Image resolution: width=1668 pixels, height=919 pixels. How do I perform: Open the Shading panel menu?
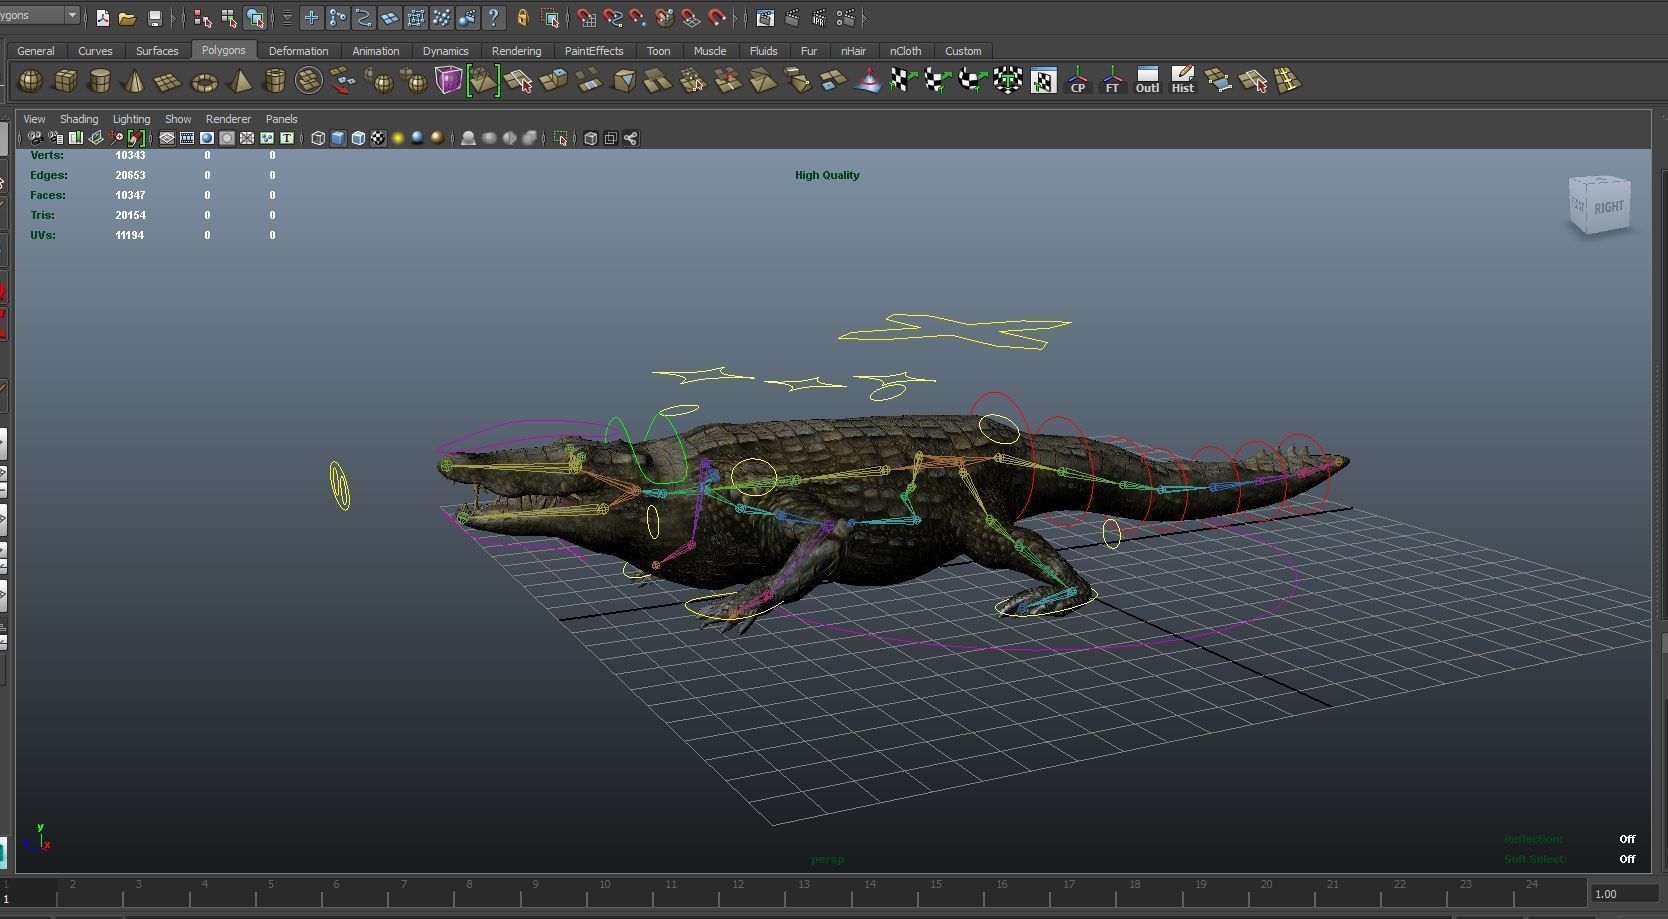click(x=79, y=119)
